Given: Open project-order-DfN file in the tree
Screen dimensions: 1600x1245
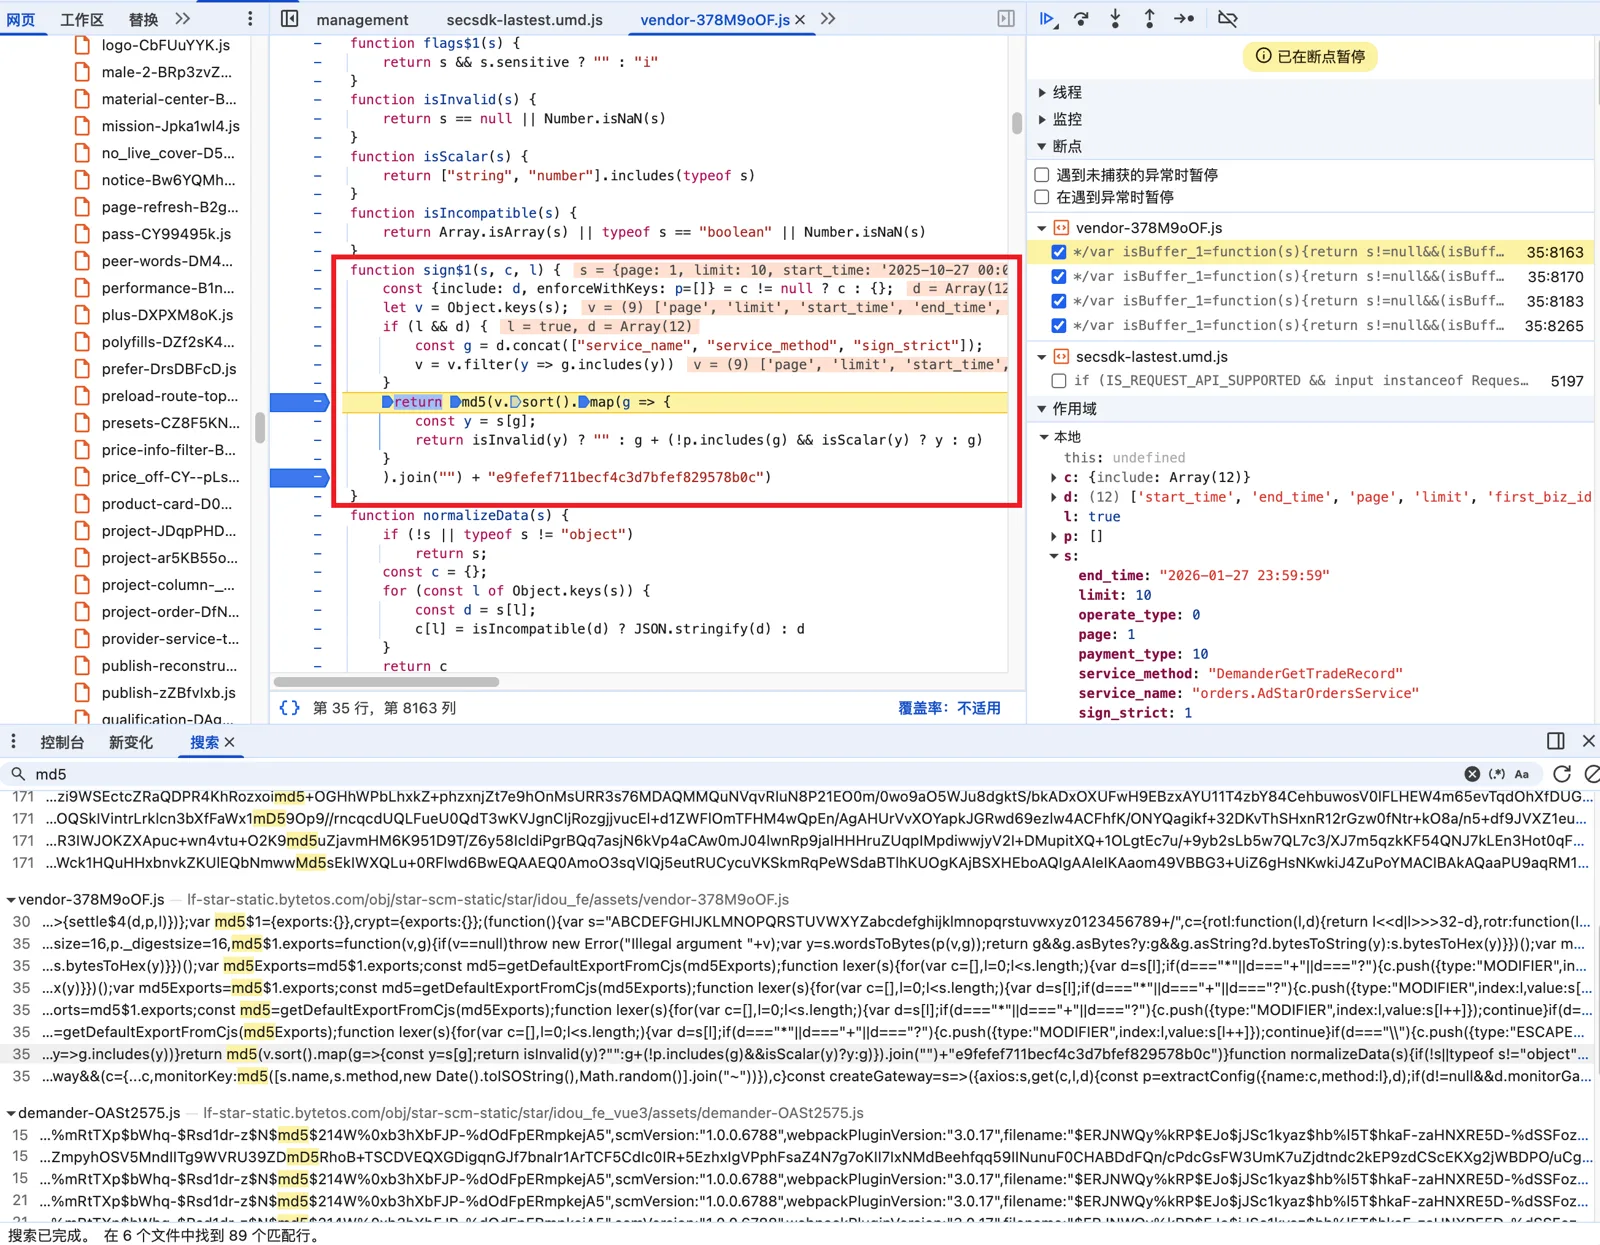Looking at the screenshot, I should (x=169, y=612).
